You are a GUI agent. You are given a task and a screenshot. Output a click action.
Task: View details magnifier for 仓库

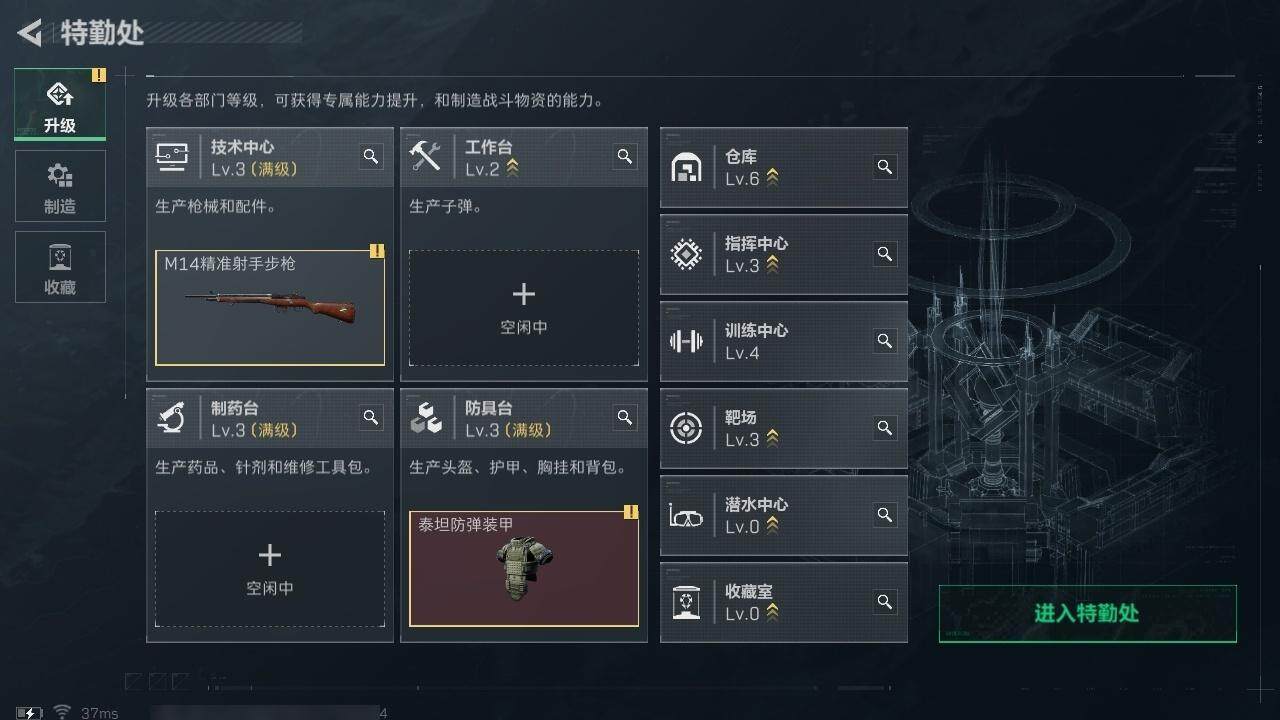885,166
